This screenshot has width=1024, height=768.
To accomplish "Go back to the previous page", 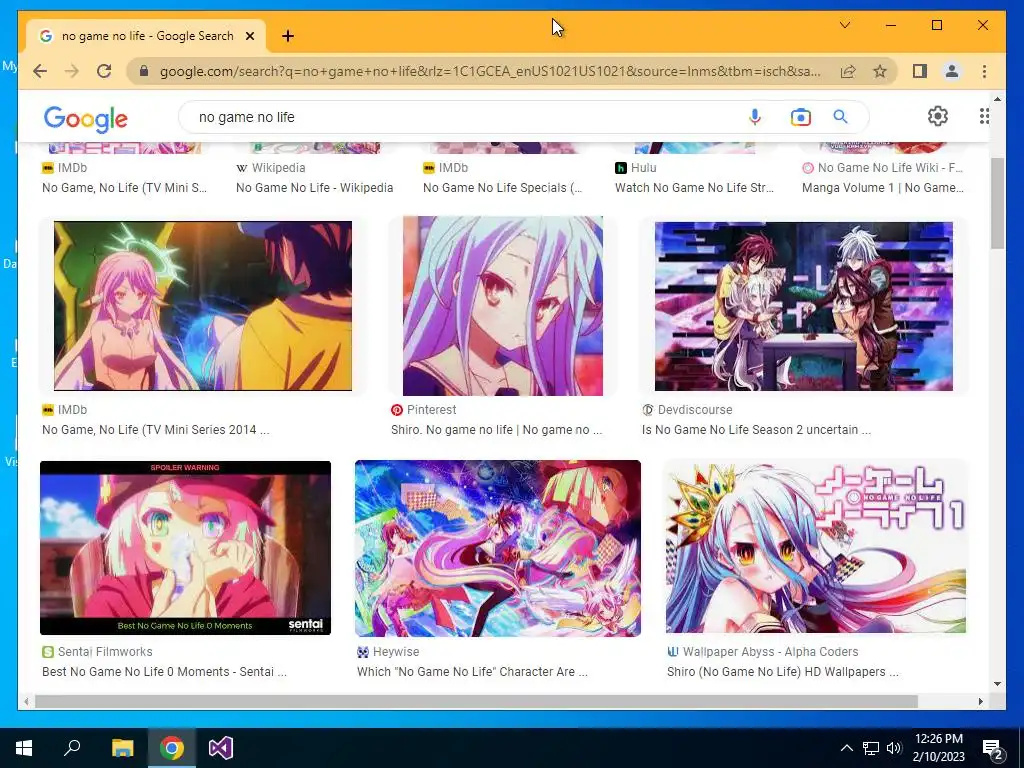I will 40,71.
